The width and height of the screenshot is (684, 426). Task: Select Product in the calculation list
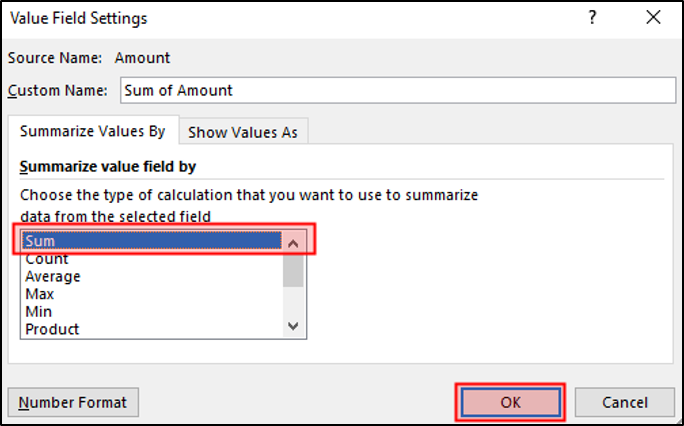point(52,328)
